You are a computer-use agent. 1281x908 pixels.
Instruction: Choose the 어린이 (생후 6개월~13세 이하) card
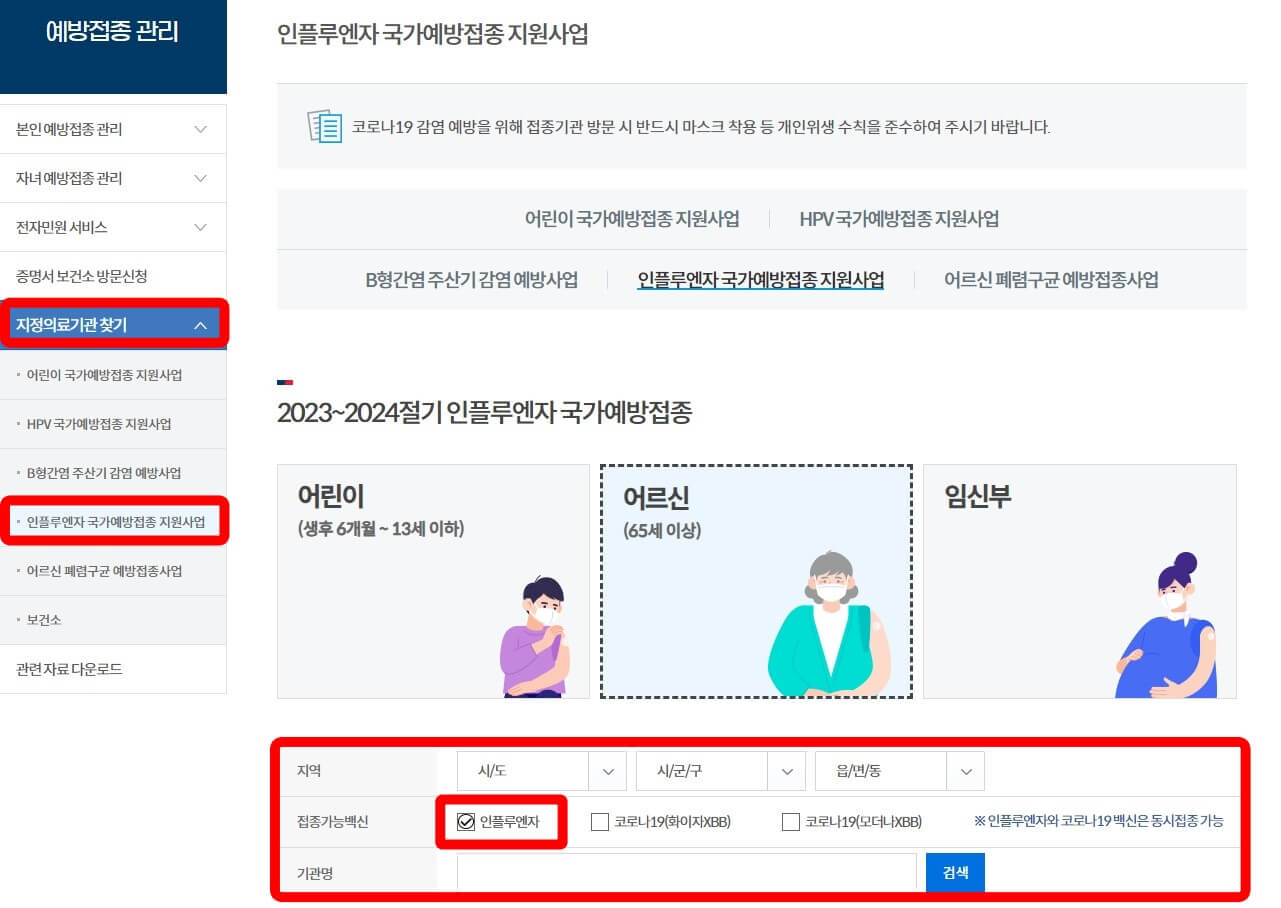click(x=433, y=581)
